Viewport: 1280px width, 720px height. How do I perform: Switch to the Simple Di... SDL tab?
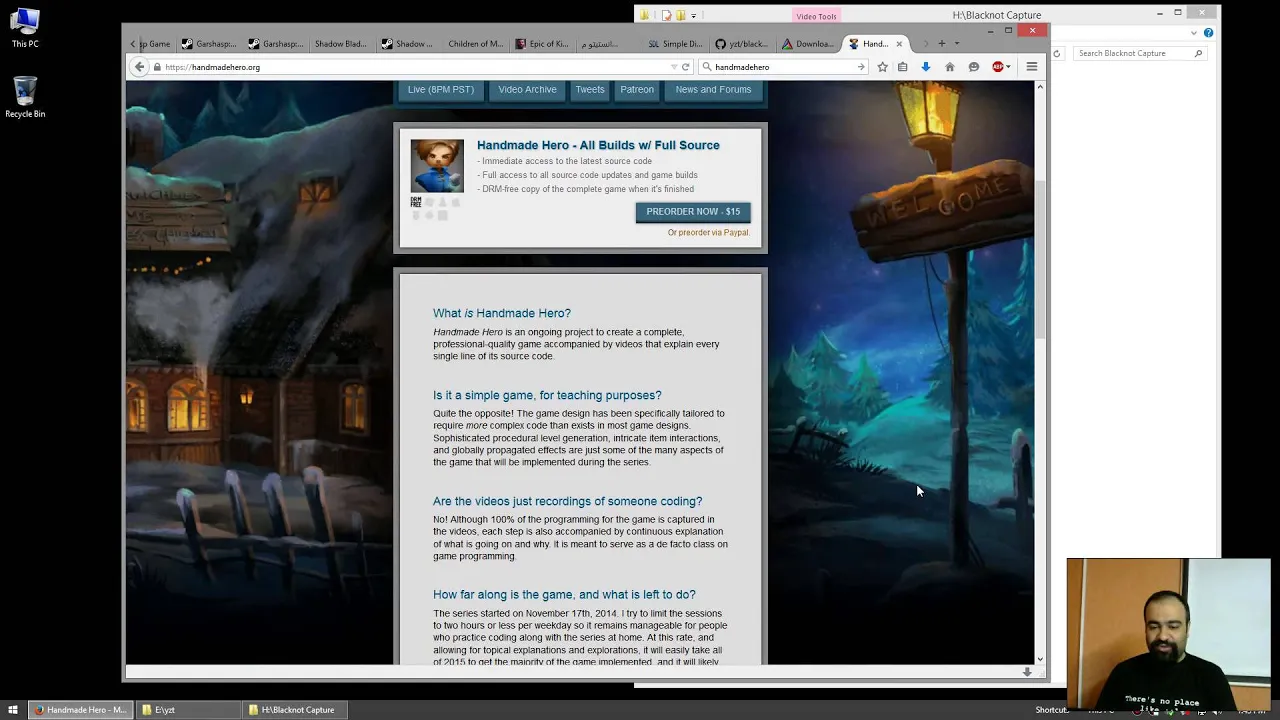pyautogui.click(x=675, y=44)
